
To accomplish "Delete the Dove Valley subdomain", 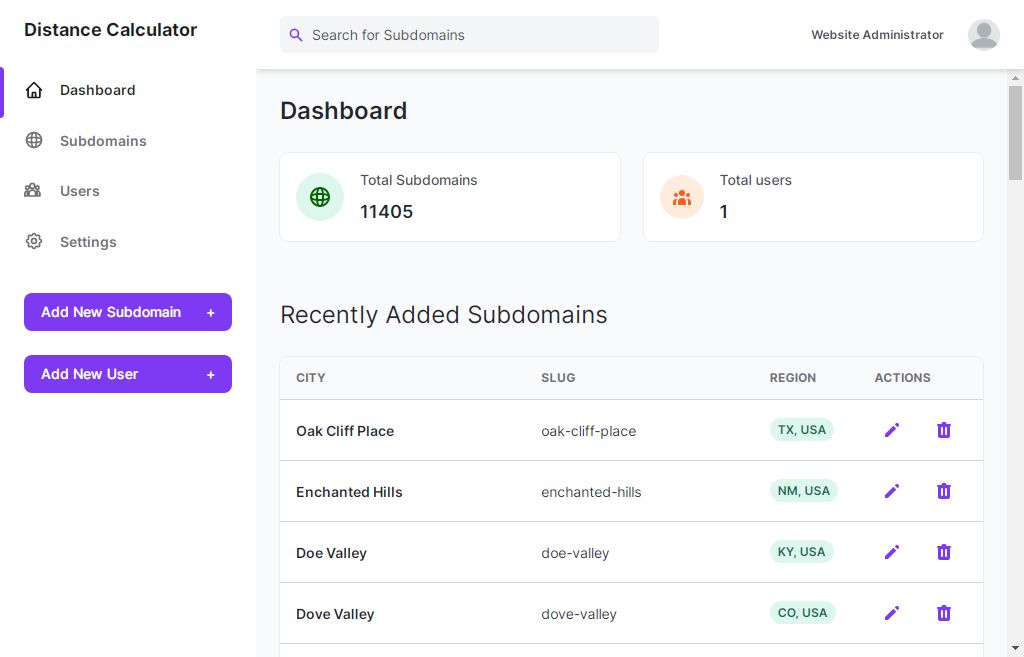I will point(943,613).
